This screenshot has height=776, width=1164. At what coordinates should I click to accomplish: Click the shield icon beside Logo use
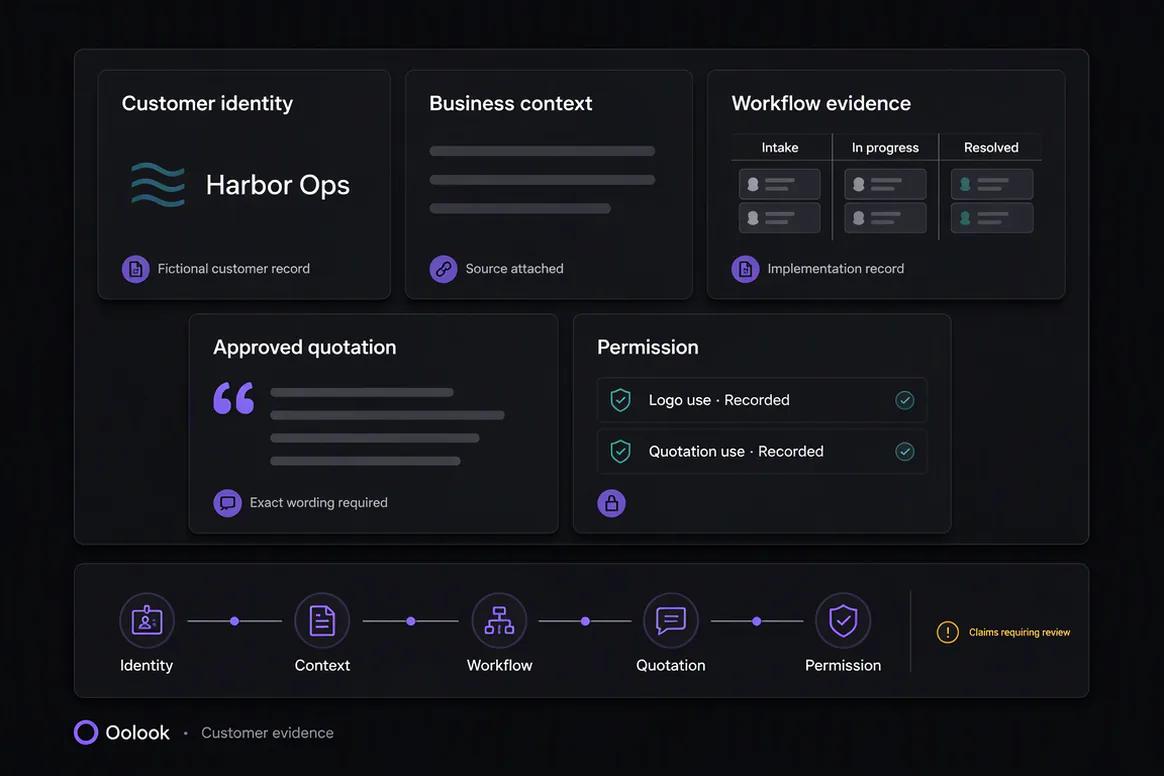pos(621,400)
